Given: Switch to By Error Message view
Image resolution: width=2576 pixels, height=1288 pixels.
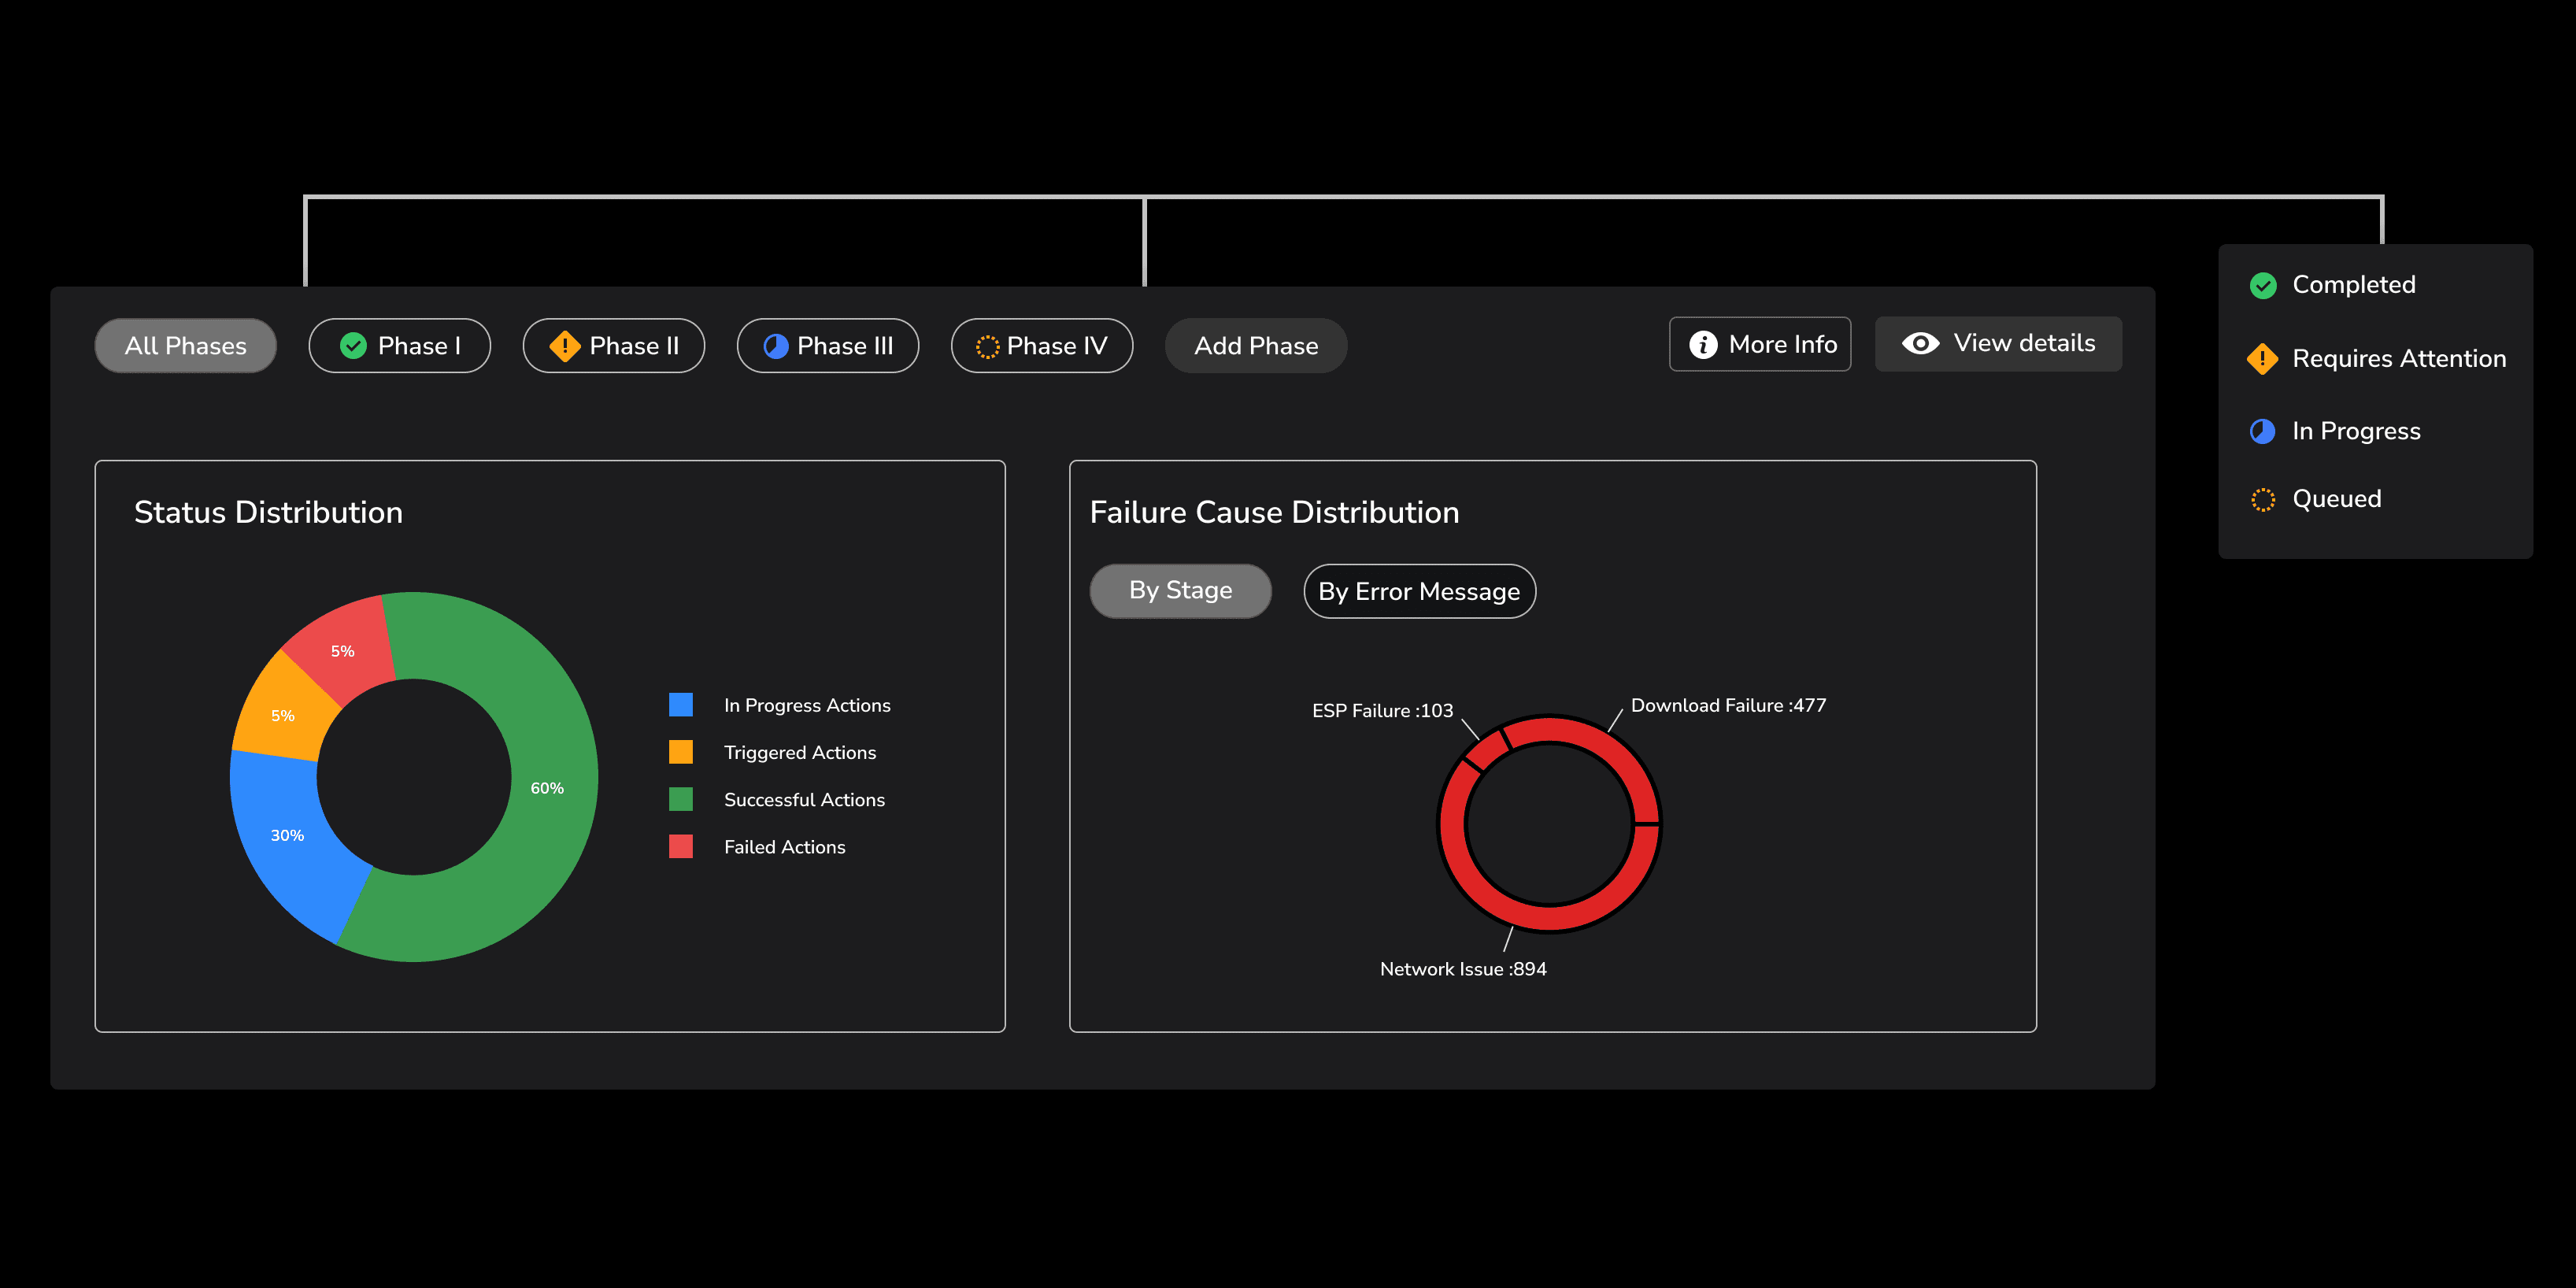Looking at the screenshot, I should point(1419,592).
